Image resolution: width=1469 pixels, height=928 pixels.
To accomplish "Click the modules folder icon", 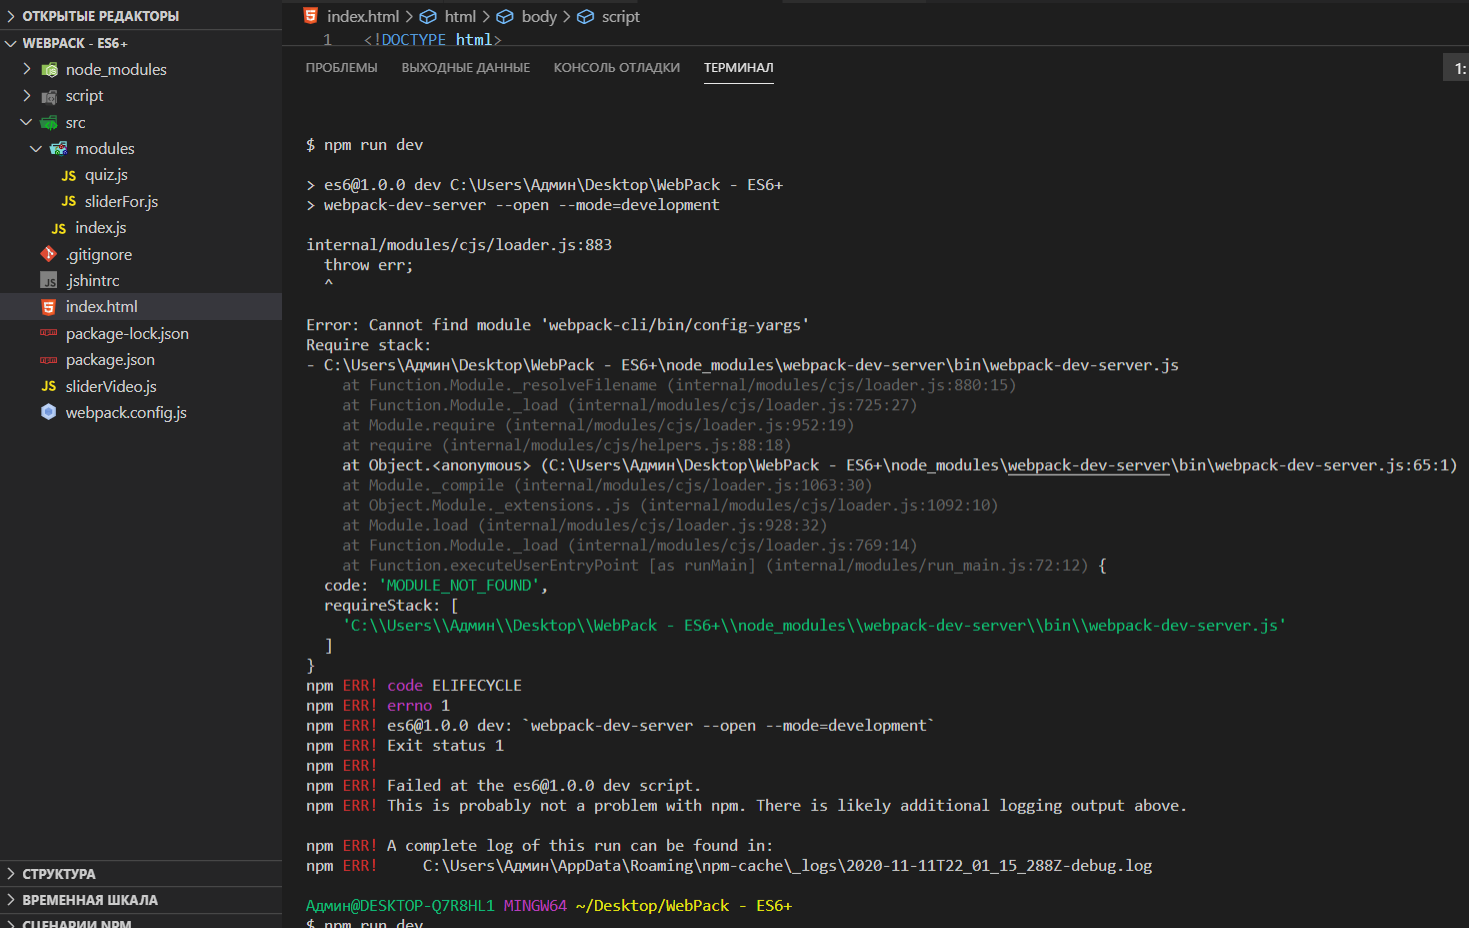I will [59, 149].
